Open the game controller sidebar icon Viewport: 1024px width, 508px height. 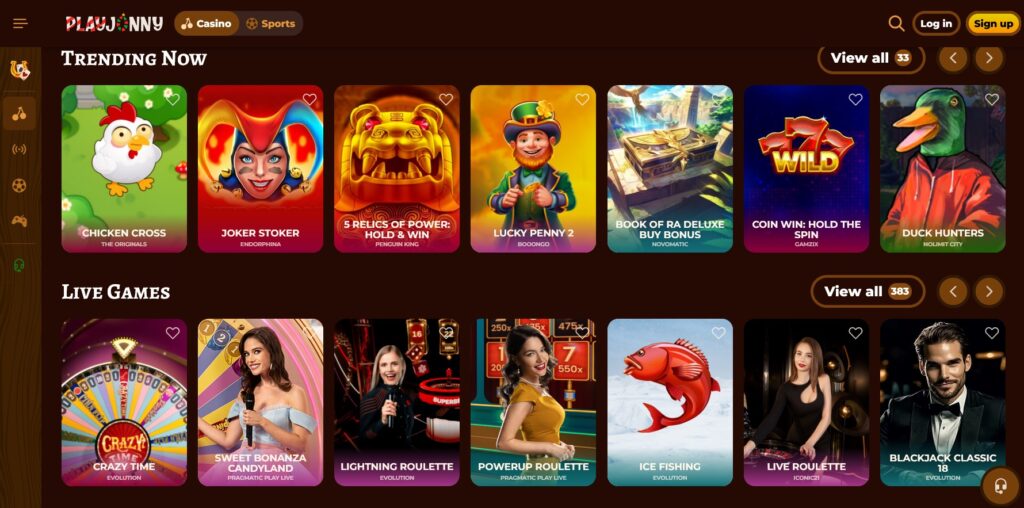click(x=20, y=221)
